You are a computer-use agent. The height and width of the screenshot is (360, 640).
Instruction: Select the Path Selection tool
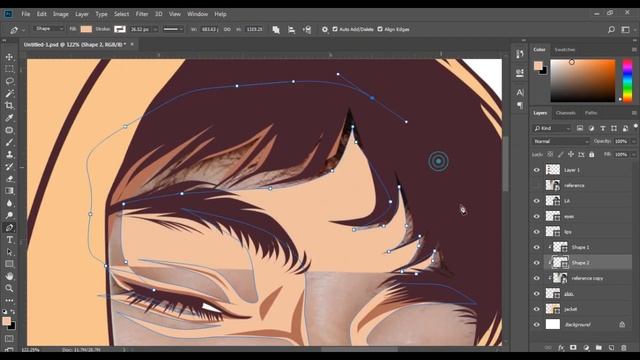[9, 252]
